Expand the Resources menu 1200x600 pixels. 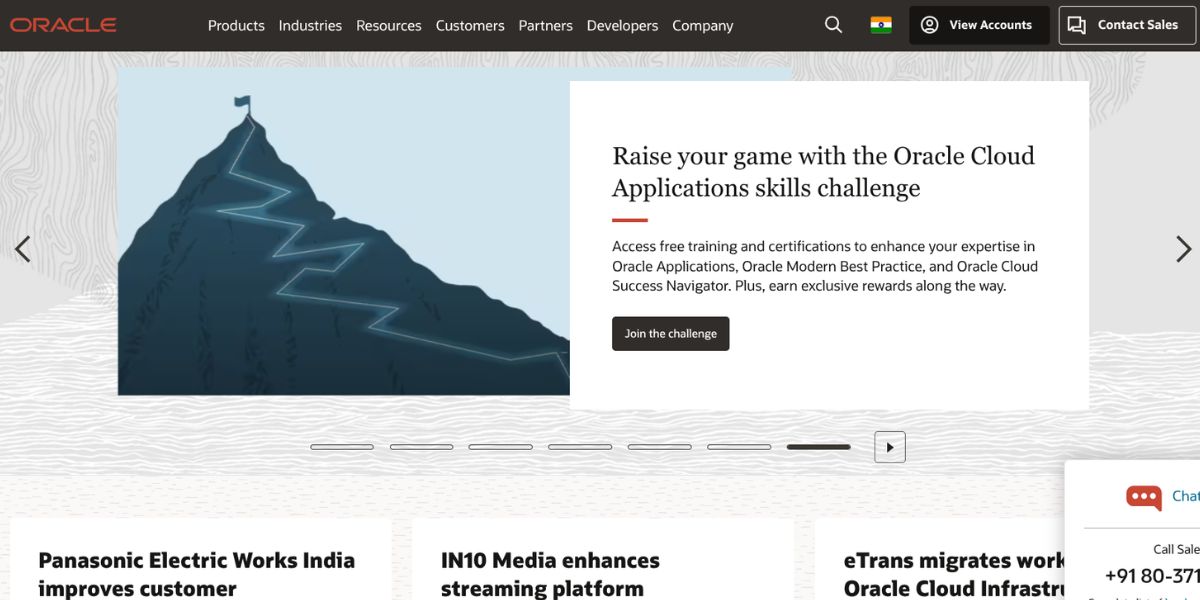tap(389, 26)
